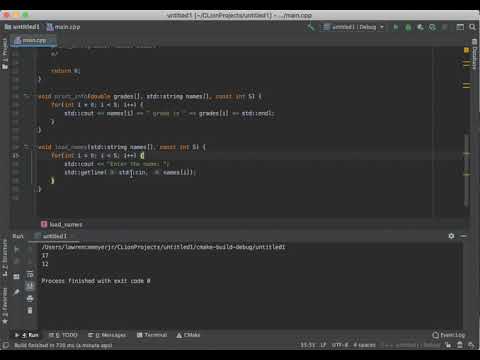Click the std::getline line in editor
The width and height of the screenshot is (480, 360).
[130, 173]
